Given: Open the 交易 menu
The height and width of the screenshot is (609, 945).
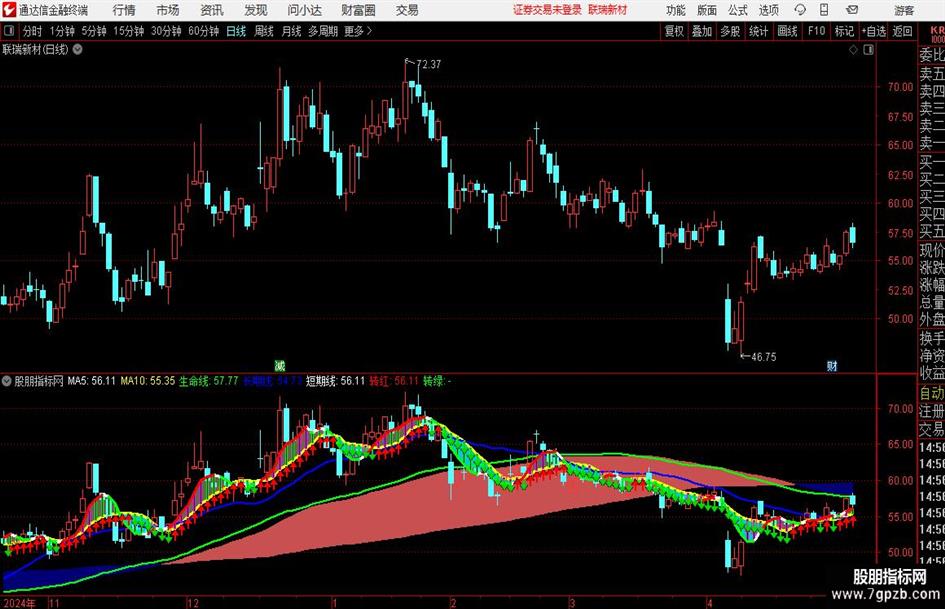Looking at the screenshot, I should tap(407, 10).
